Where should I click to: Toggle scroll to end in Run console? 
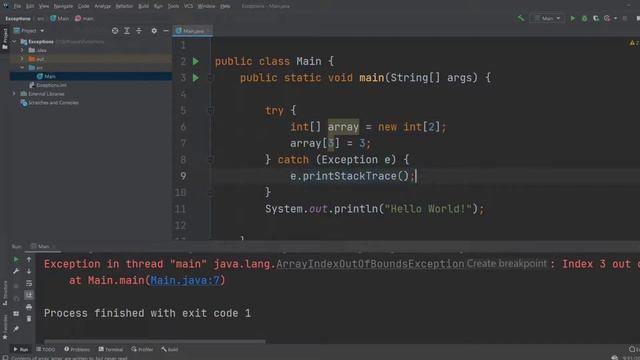point(29,295)
